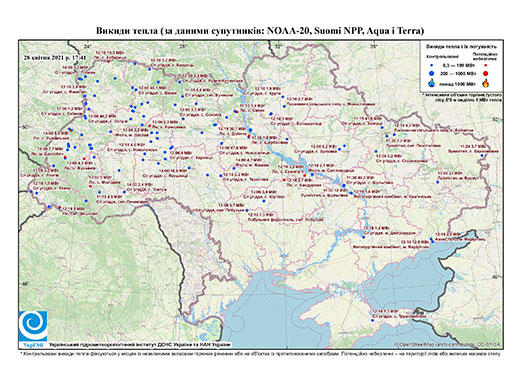Screen dimensions: 520x368
Task: Click the small blue dot legend symbol
Action: 432,66
